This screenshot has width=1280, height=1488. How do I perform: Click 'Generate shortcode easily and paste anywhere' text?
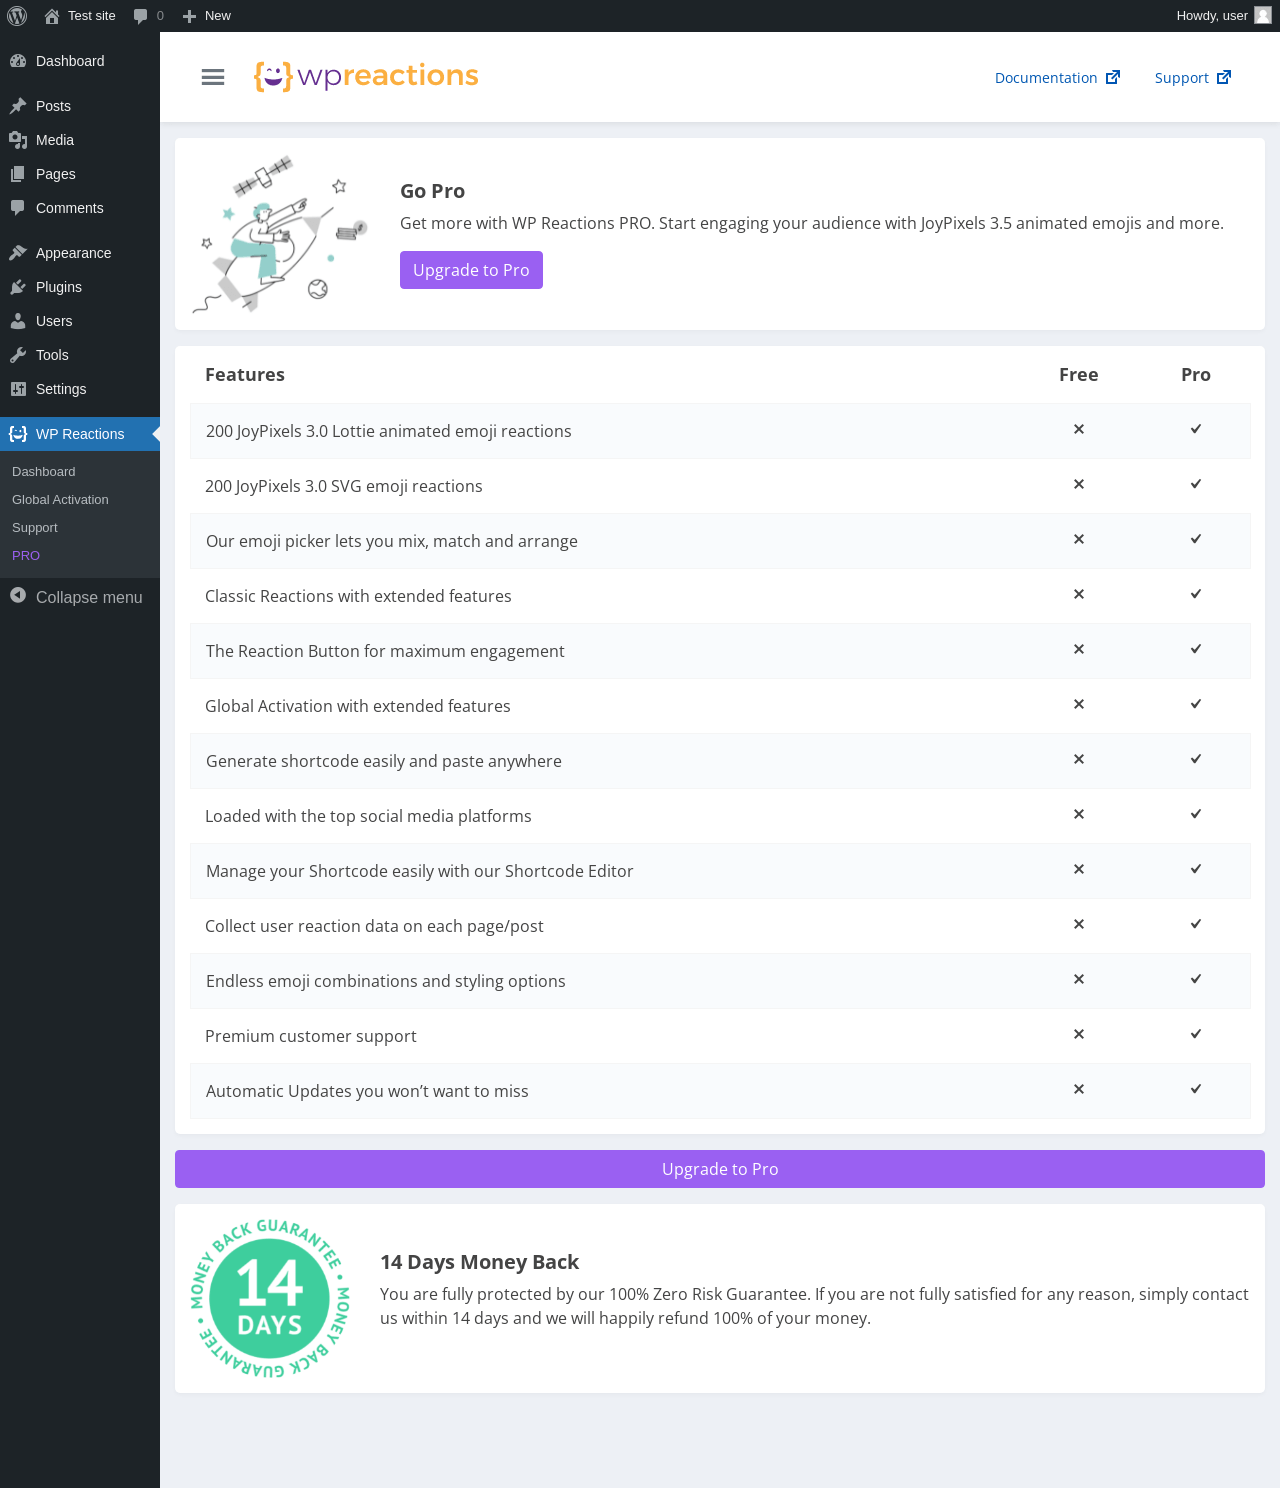(x=384, y=761)
